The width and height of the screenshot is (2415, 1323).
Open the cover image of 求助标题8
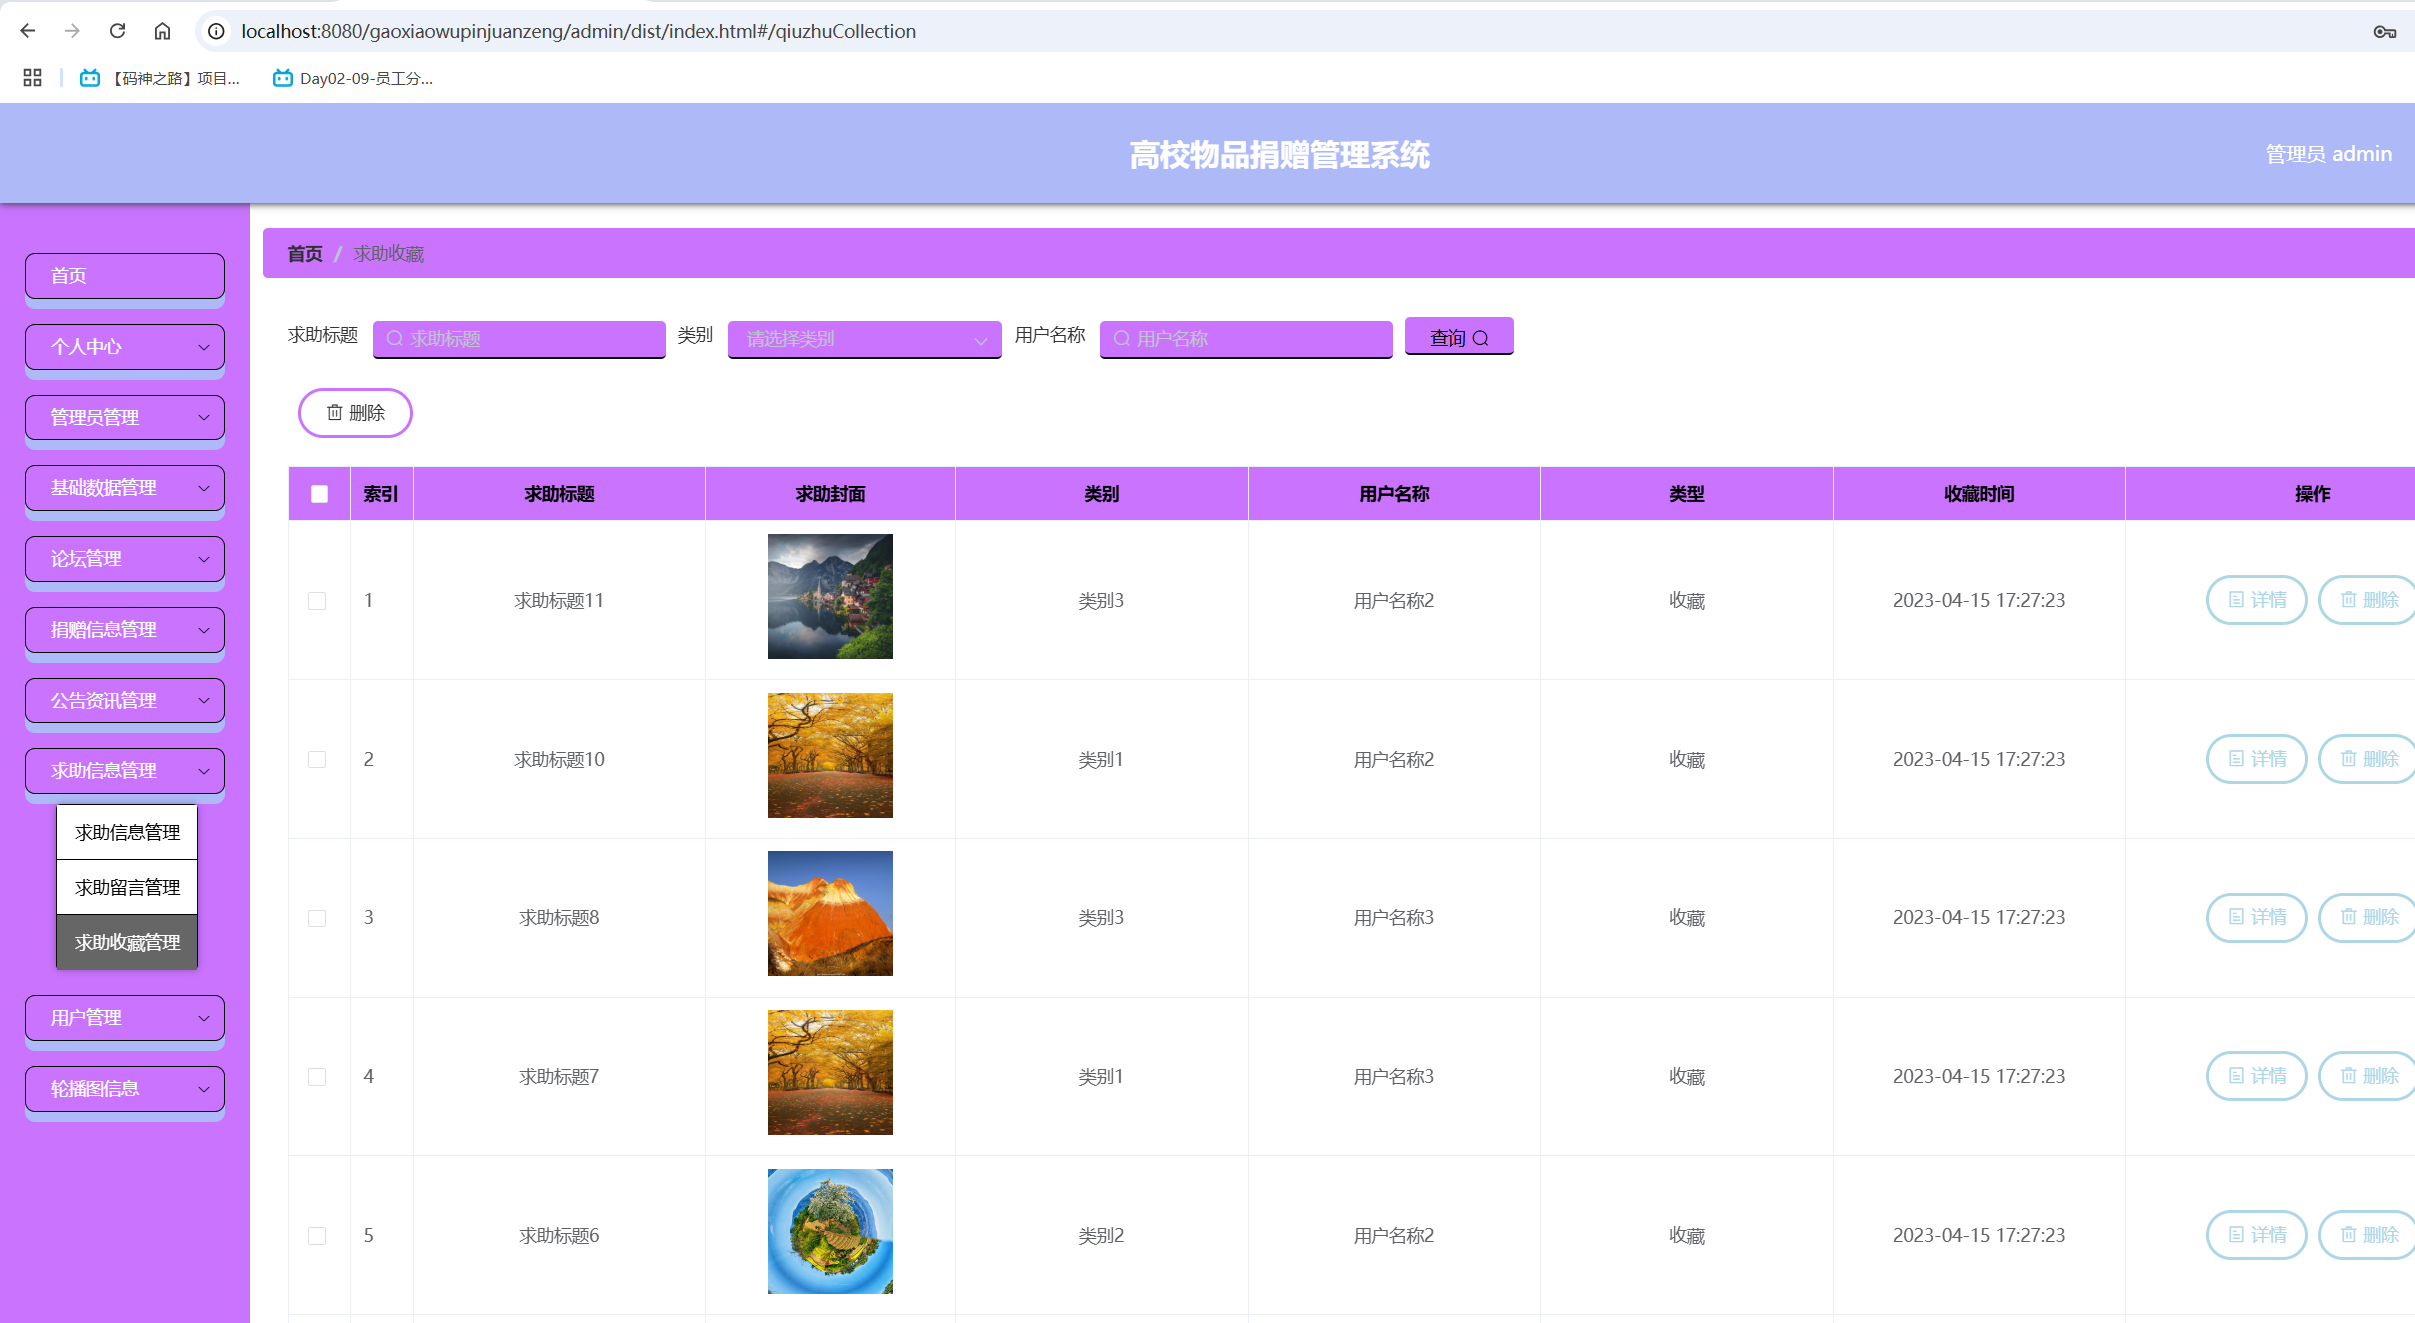coord(830,913)
